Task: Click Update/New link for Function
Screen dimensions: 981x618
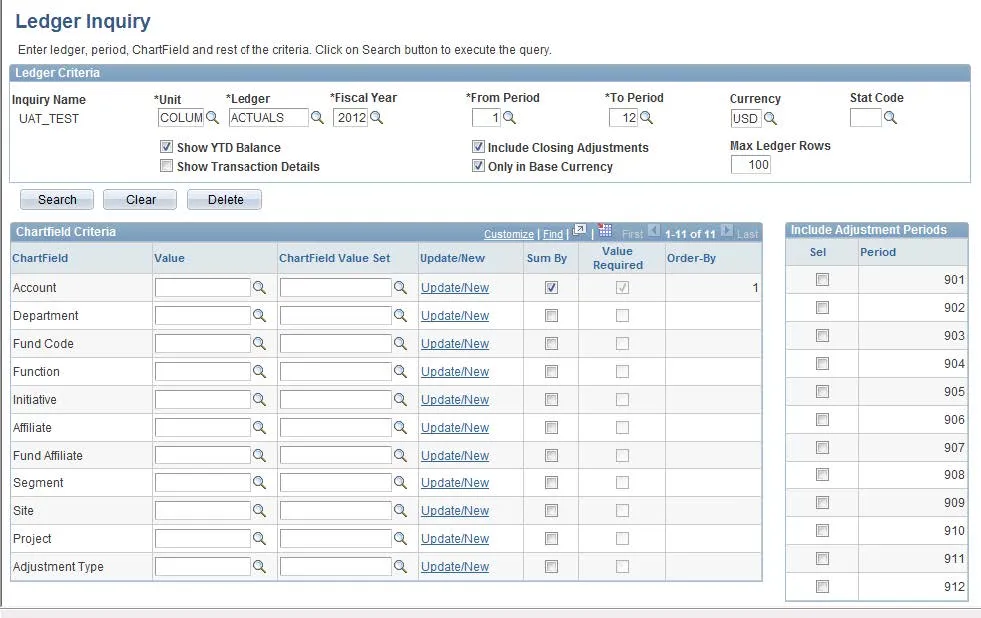Action: pos(455,372)
